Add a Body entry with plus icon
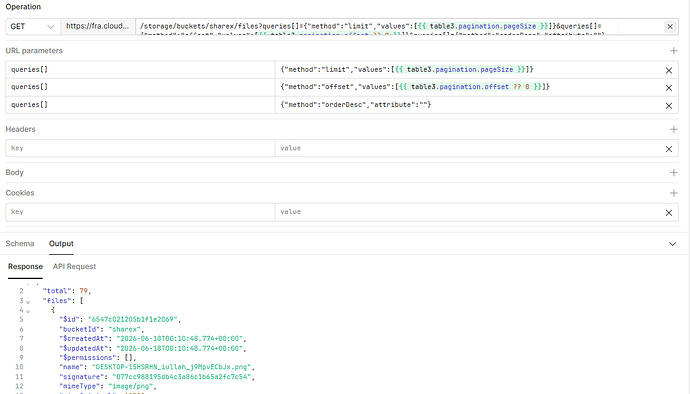Image resolution: width=690 pixels, height=394 pixels. [x=673, y=173]
